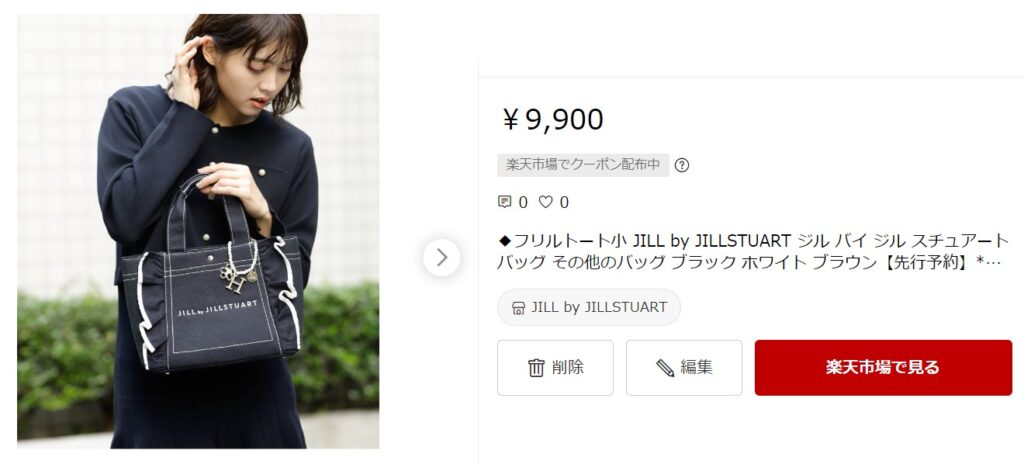Screen dimensions: 1024x464
Task: Click the 削除 delete button
Action: coord(555,367)
